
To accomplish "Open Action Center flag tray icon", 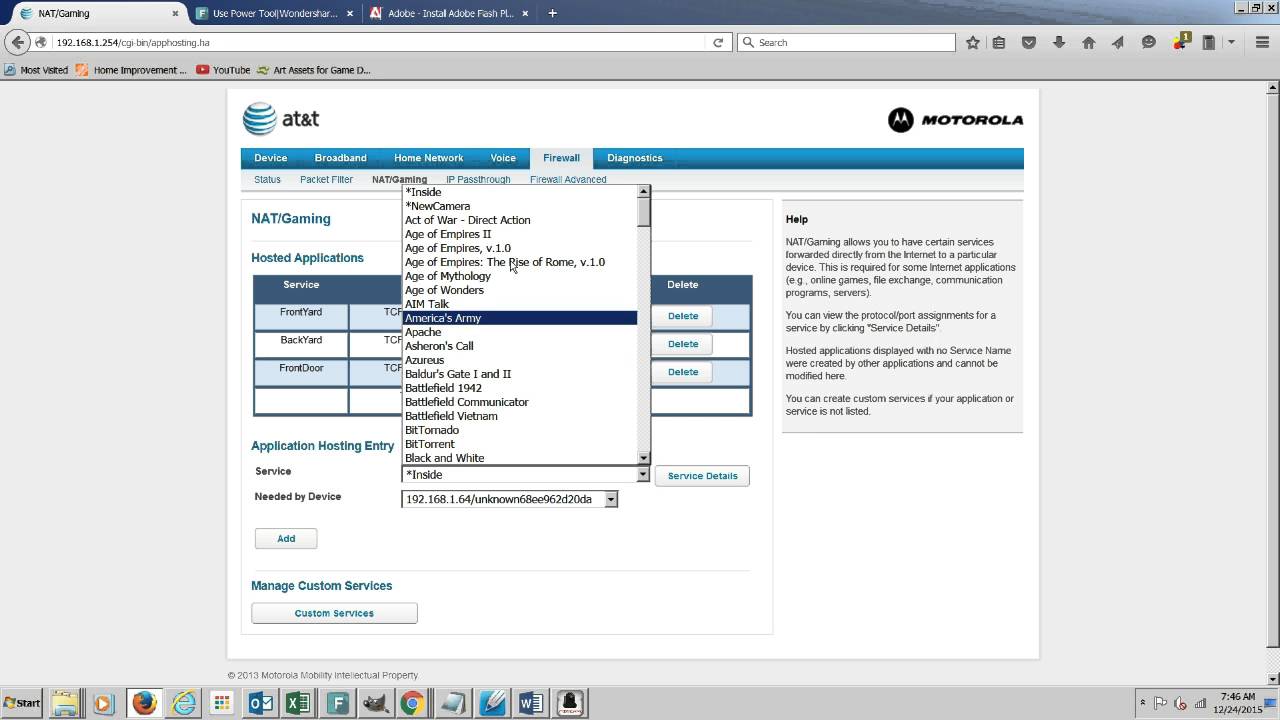I will [x=1161, y=703].
